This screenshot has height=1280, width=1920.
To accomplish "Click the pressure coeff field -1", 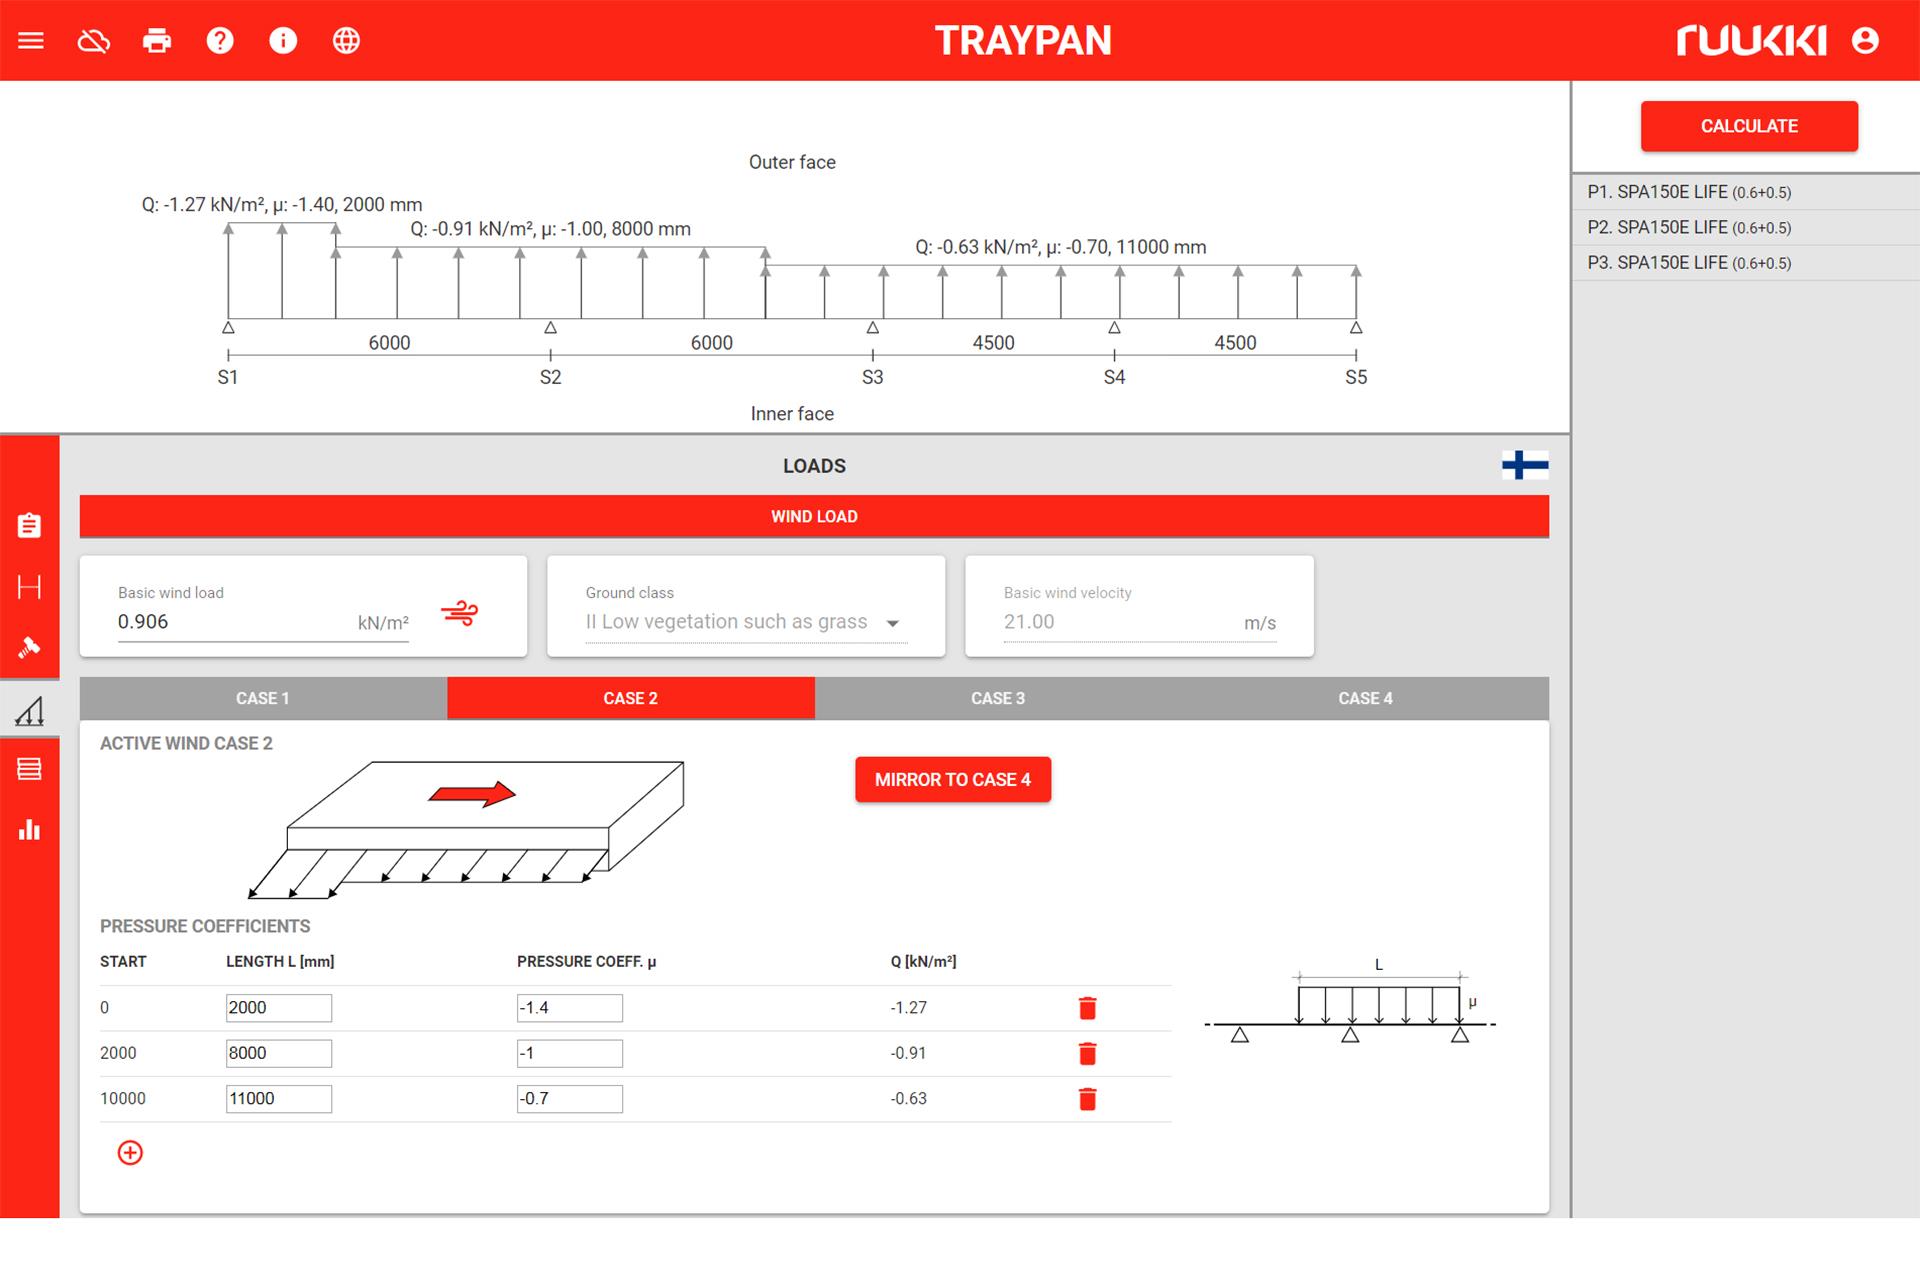I will pyautogui.click(x=570, y=1053).
